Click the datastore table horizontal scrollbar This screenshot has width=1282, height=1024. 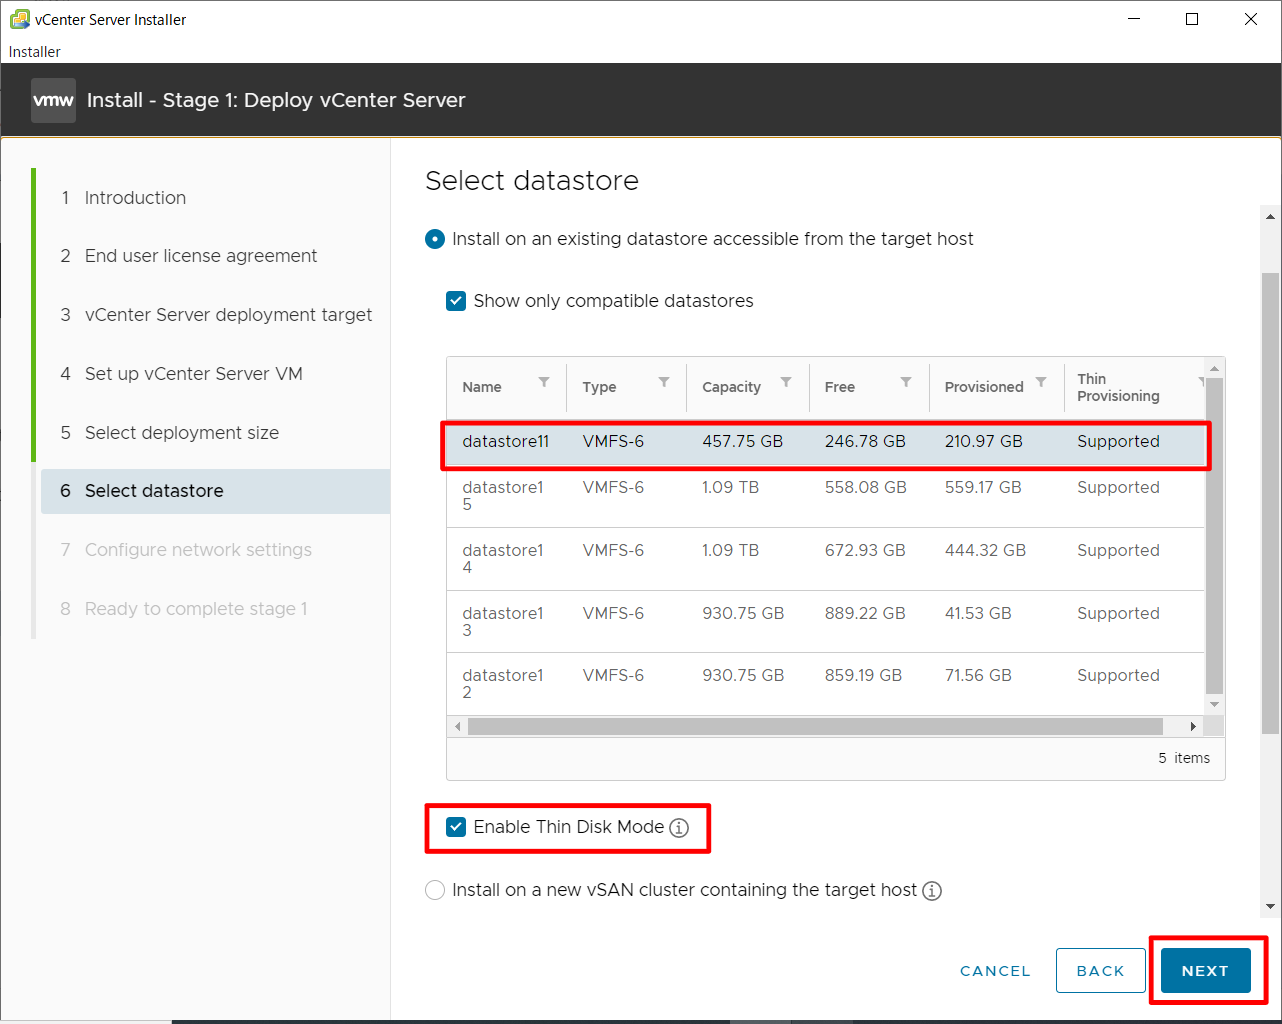815,726
